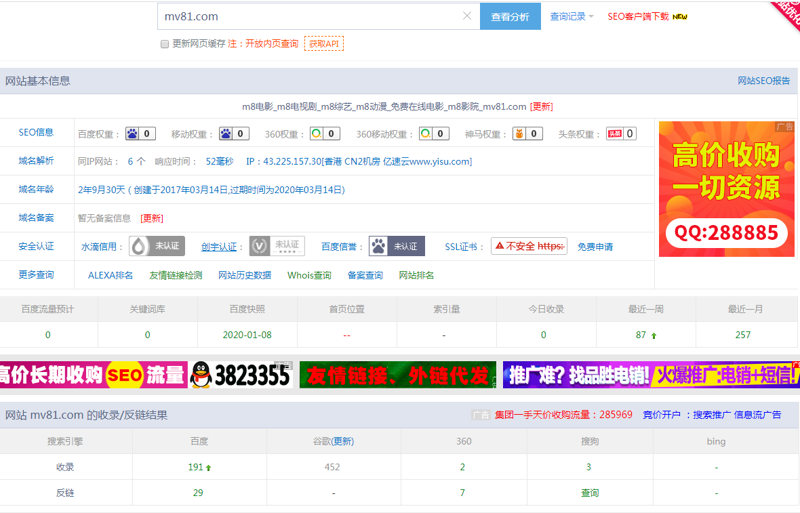
Task: Click the response time 52毫秒
Action: (219, 161)
